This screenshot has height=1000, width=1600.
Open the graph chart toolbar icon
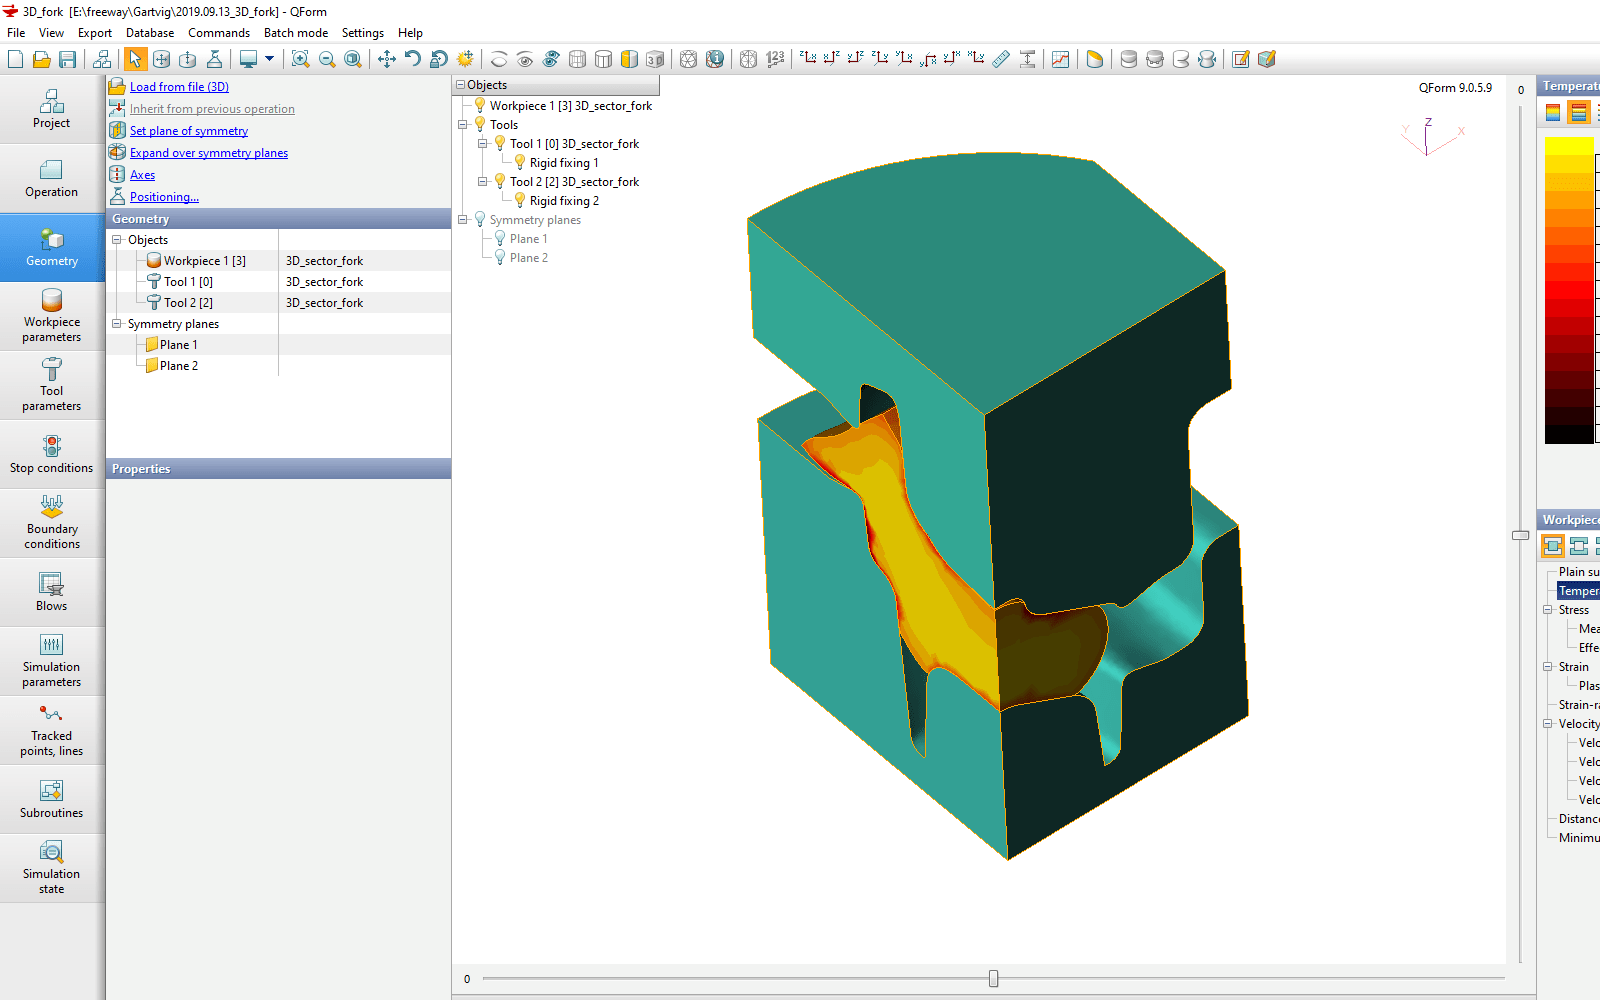pos(1060,60)
